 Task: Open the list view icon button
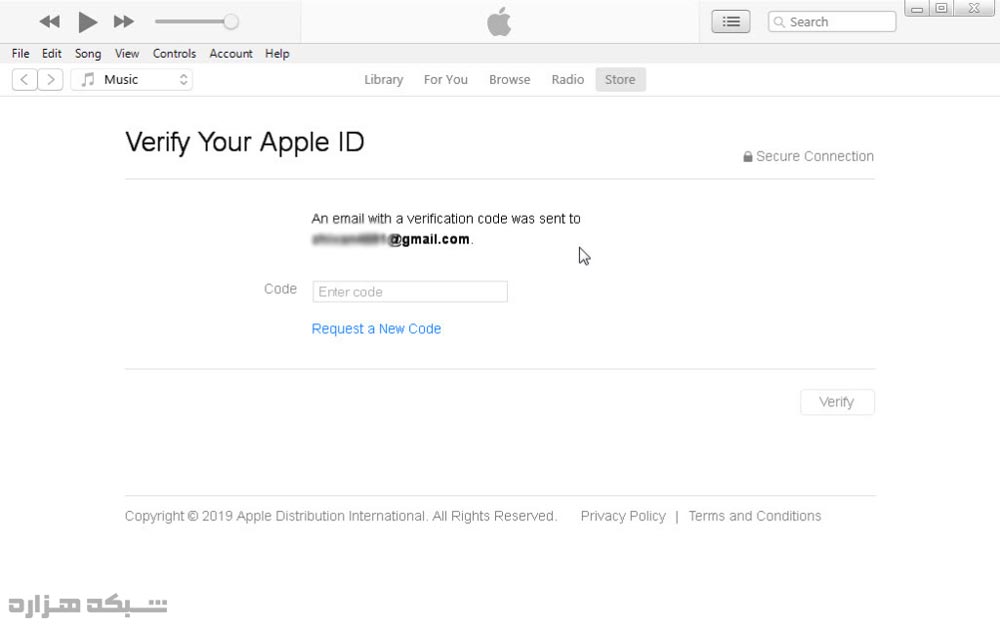point(731,22)
